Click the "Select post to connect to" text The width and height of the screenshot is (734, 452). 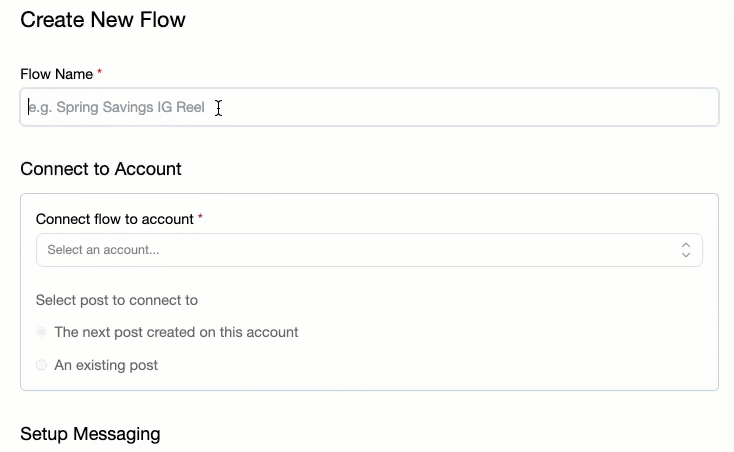click(x=116, y=300)
